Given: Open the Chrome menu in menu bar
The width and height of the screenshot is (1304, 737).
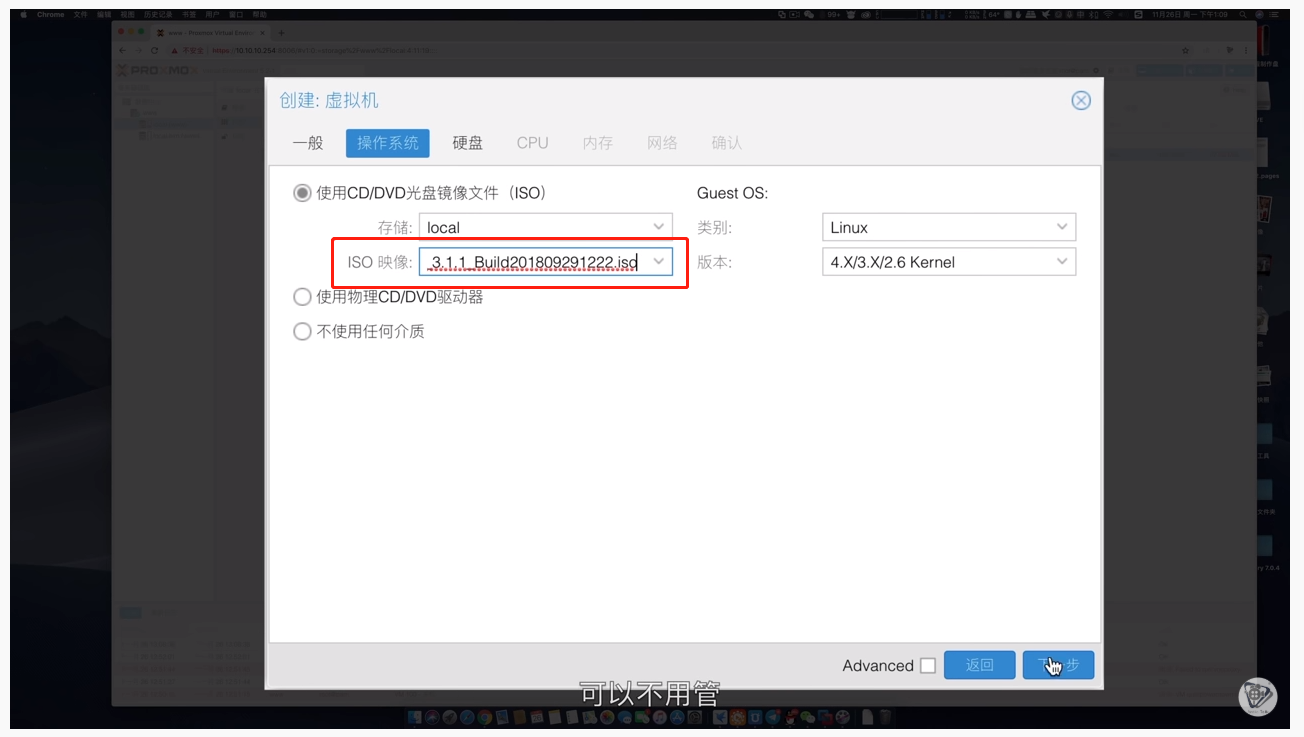Looking at the screenshot, I should 51,14.
